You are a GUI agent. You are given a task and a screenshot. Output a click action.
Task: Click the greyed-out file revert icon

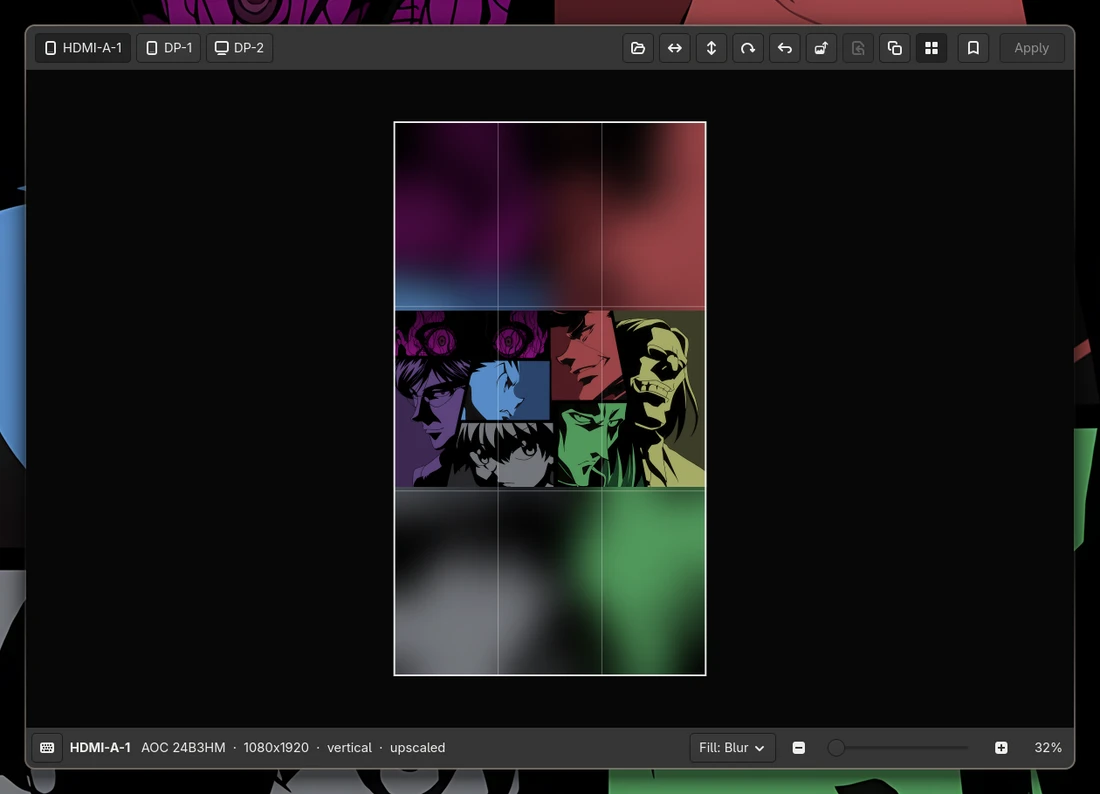tap(858, 48)
